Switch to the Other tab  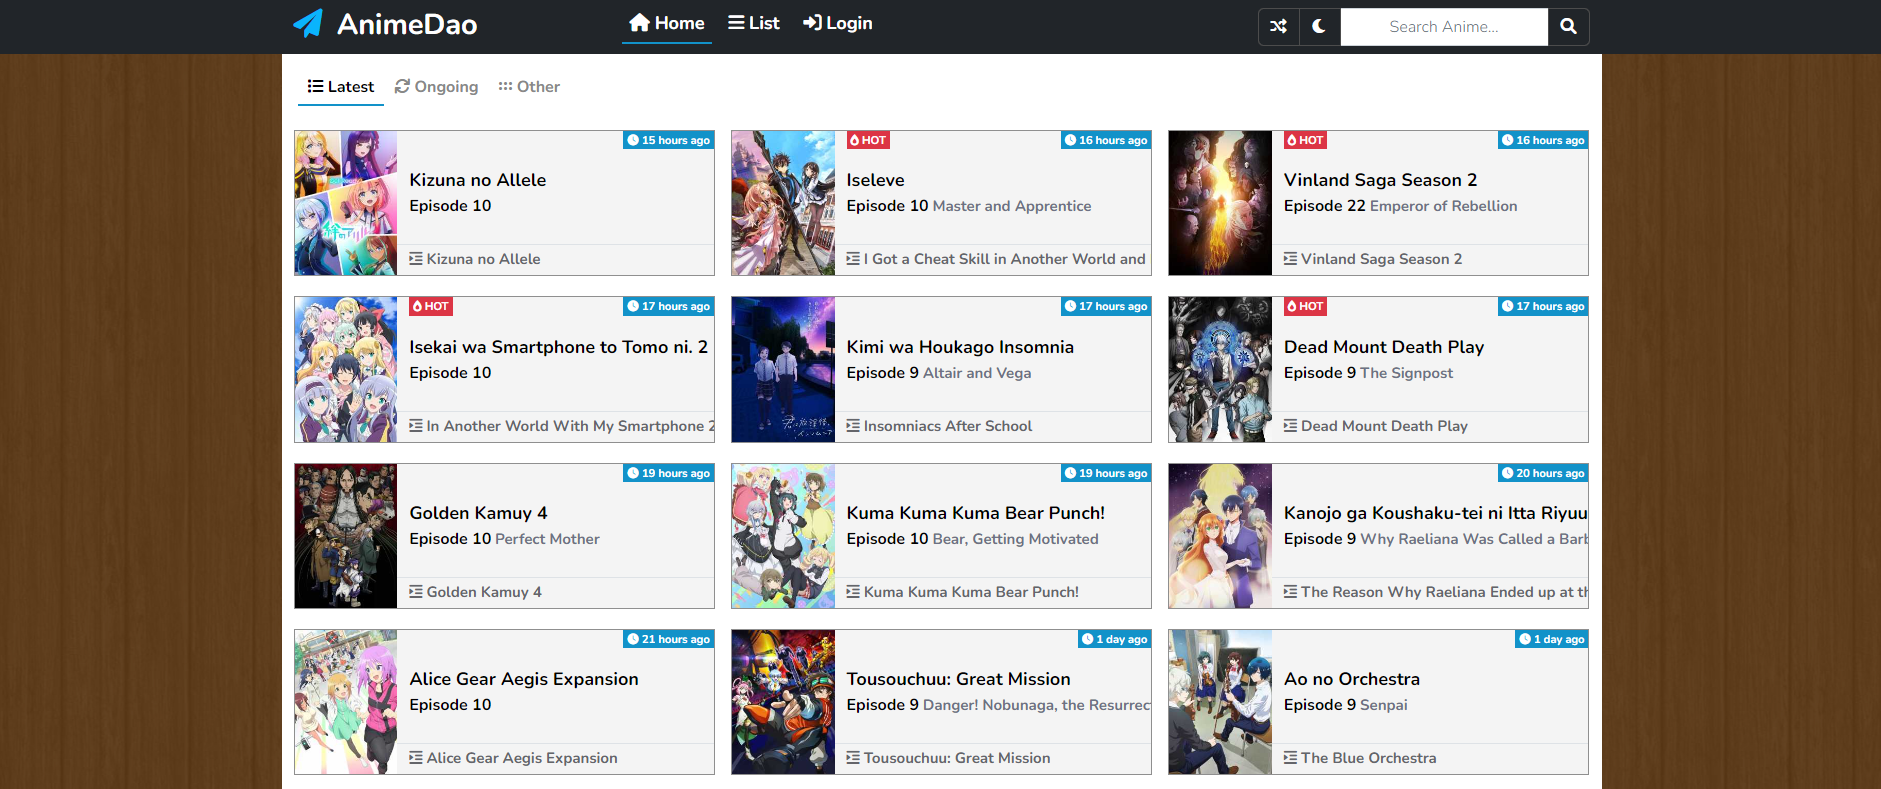tap(529, 87)
